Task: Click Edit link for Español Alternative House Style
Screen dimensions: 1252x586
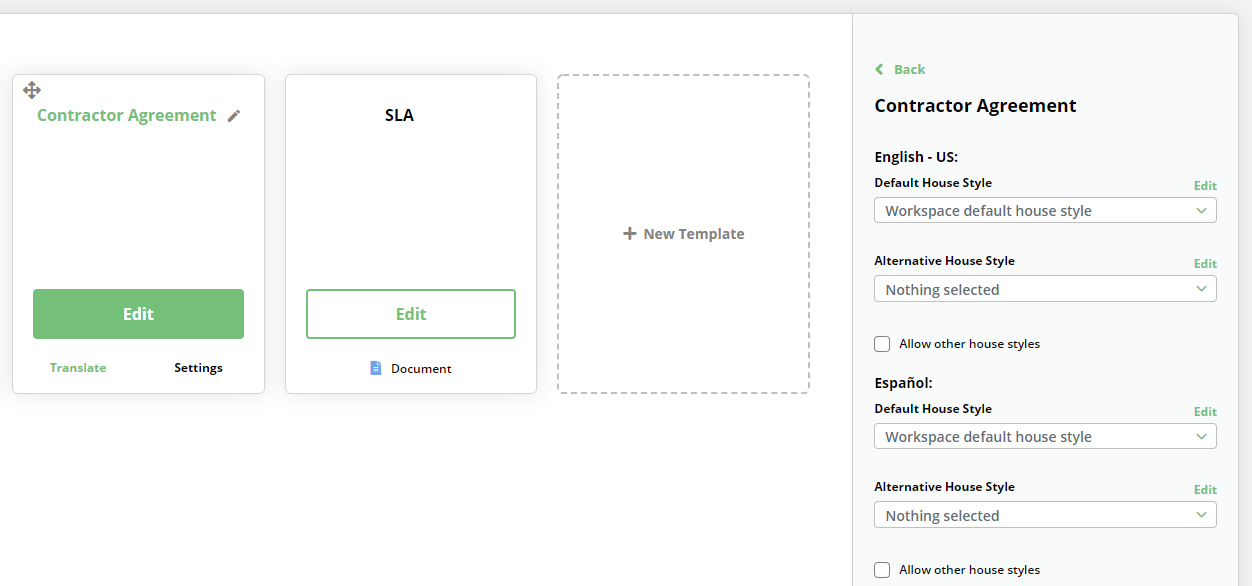Action: (1205, 490)
